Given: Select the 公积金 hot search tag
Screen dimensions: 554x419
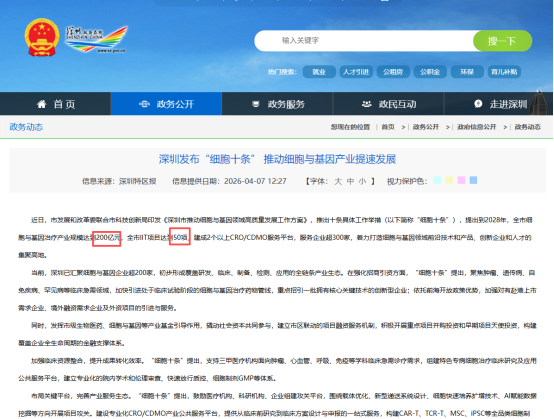Looking at the screenshot, I should (x=430, y=72).
